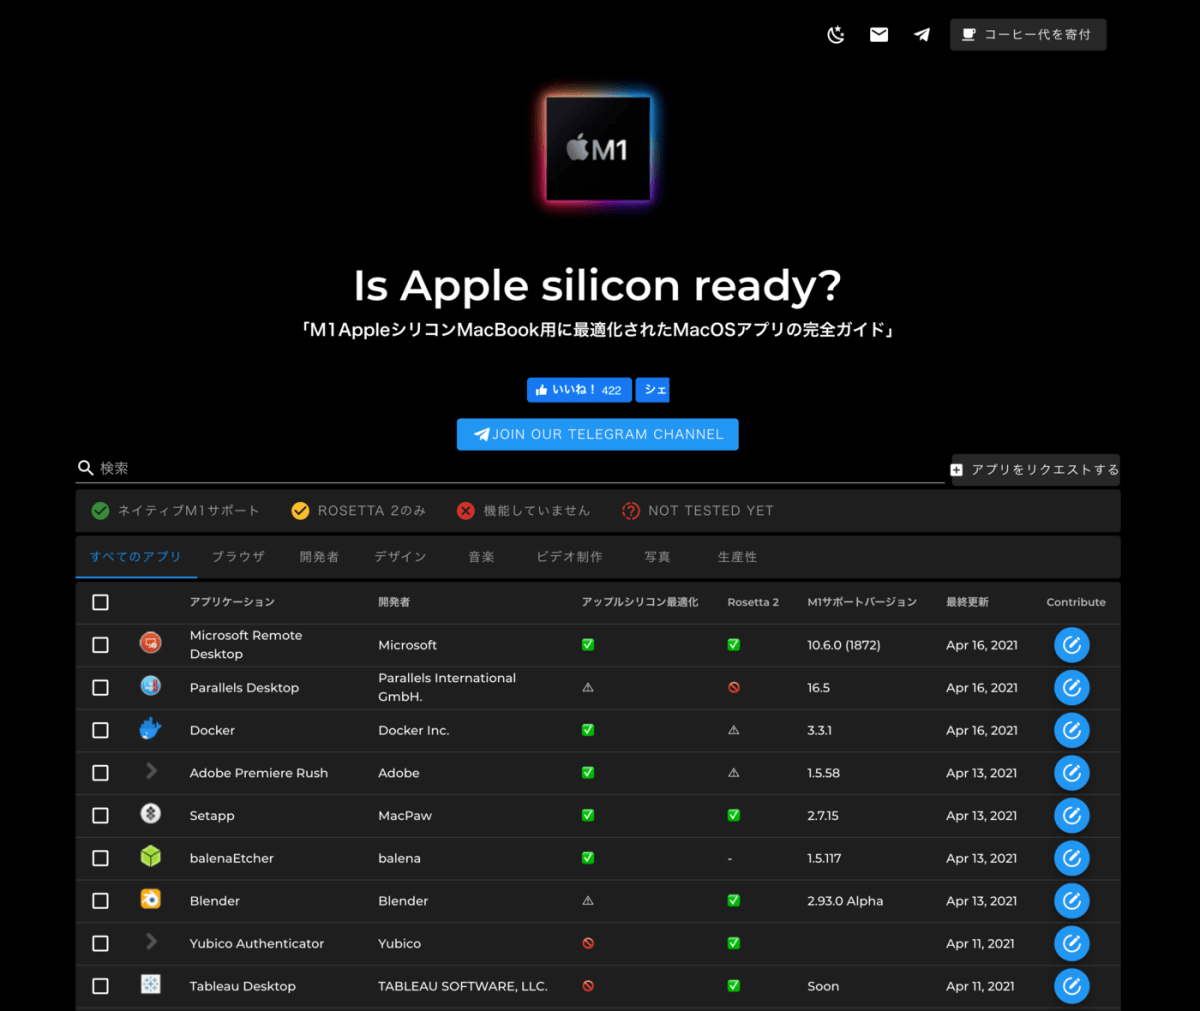This screenshot has width=1200, height=1011.
Task: Click Contribute edit icon for Microsoft Remote Desktop
Action: [x=1072, y=645]
